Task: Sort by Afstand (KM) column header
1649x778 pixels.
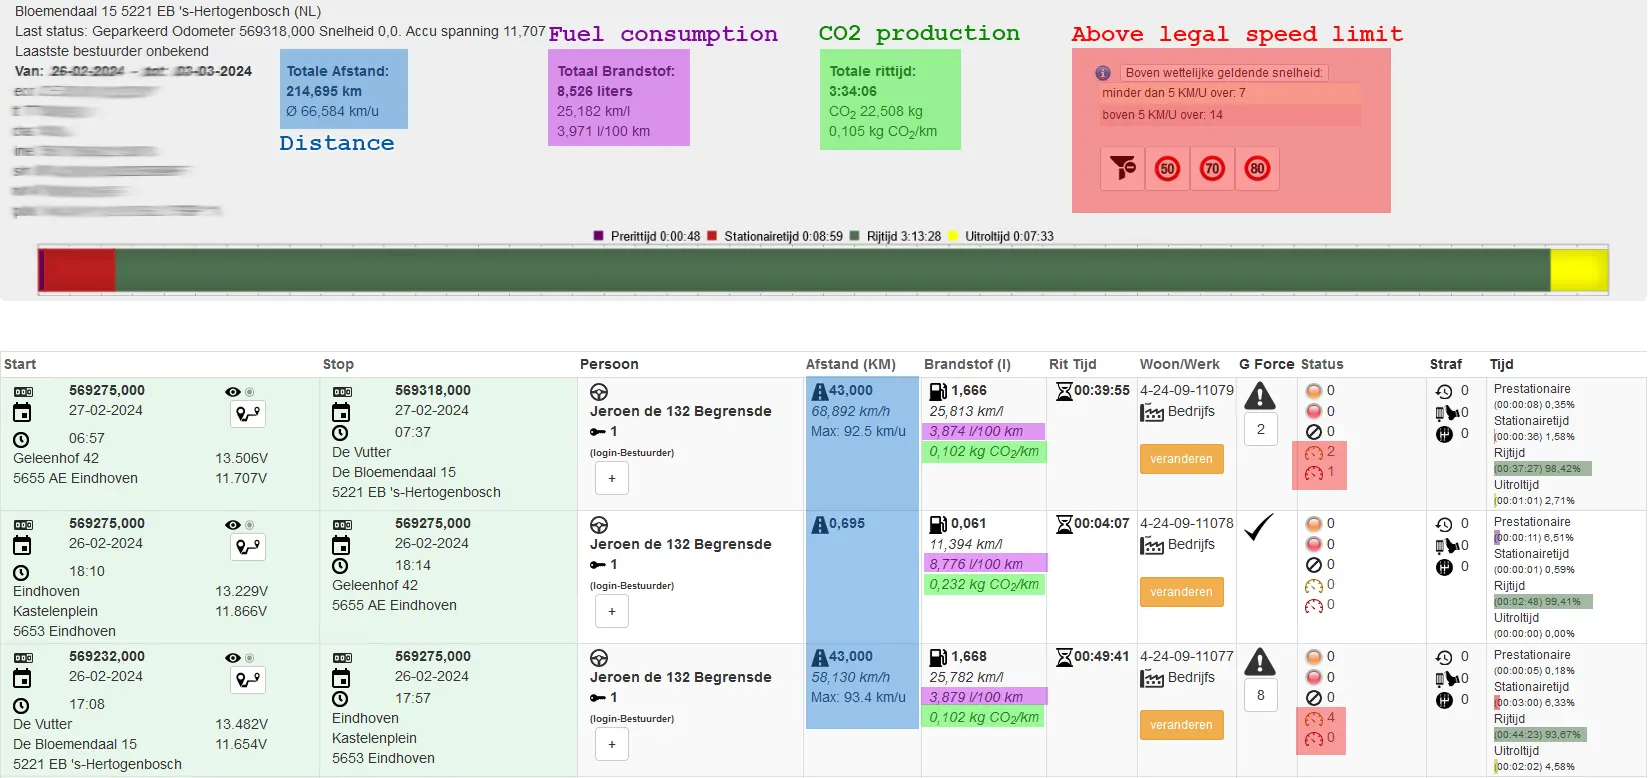Action: [851, 364]
